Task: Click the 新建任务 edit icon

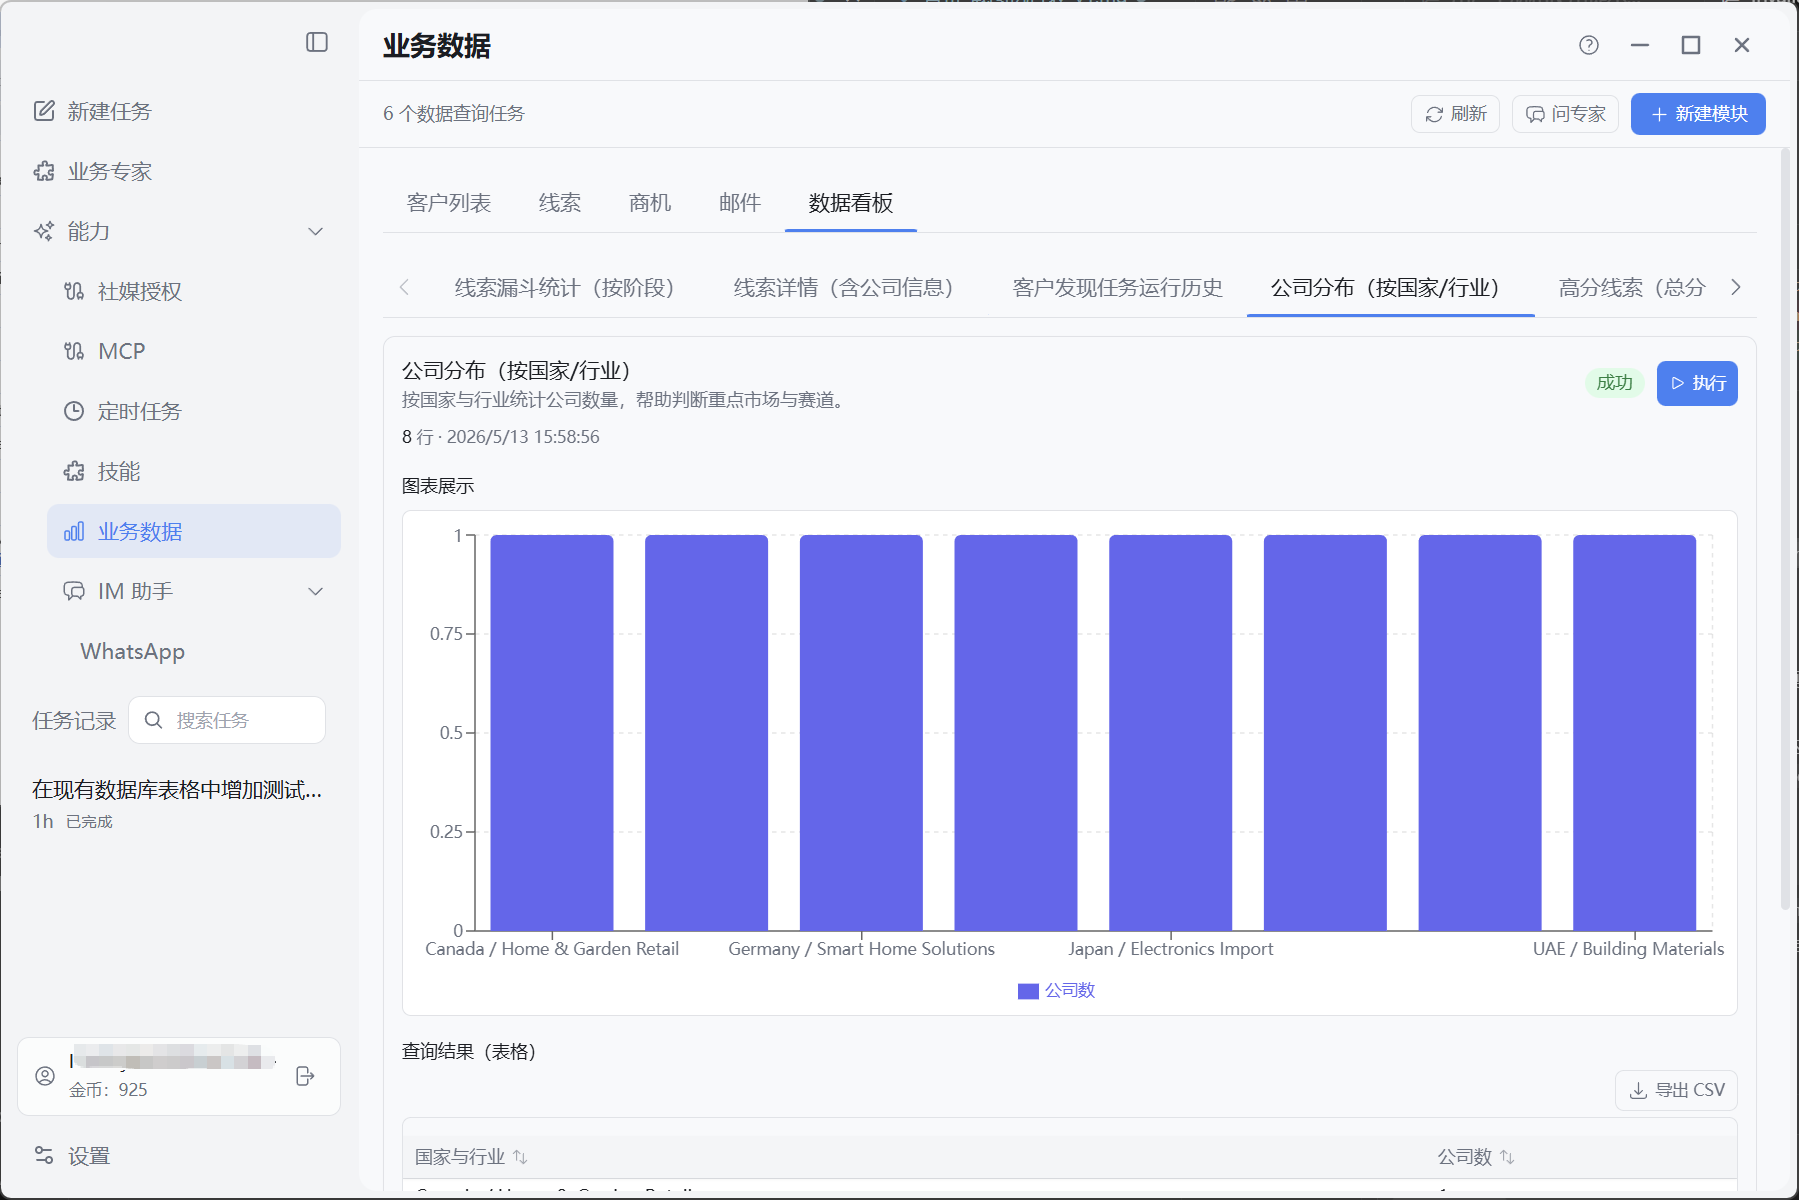Action: [44, 111]
